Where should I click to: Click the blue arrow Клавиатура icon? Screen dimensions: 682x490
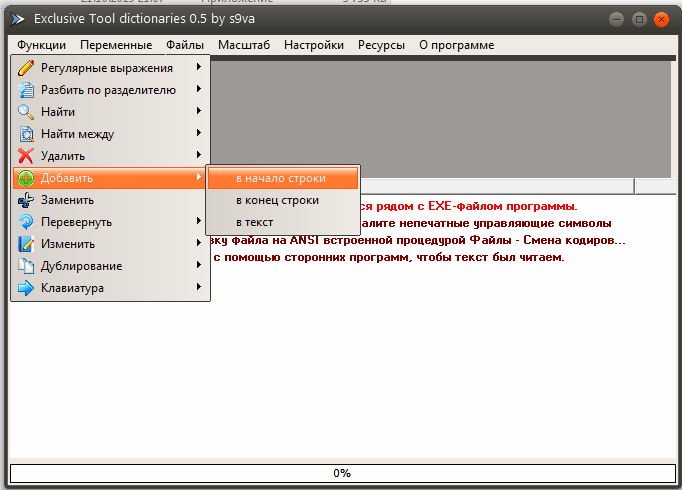point(26,288)
